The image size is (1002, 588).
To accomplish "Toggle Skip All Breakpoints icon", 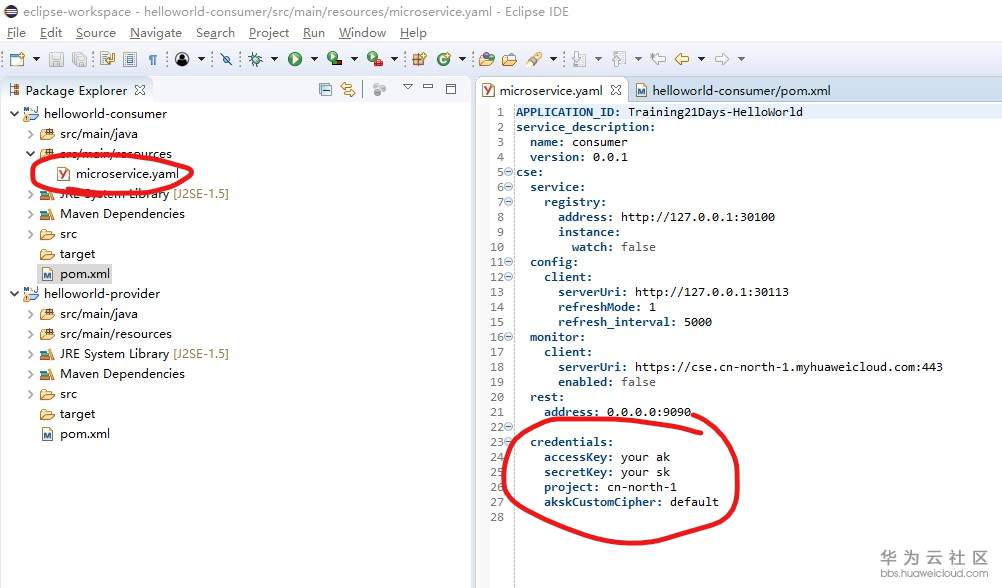I will (x=226, y=59).
